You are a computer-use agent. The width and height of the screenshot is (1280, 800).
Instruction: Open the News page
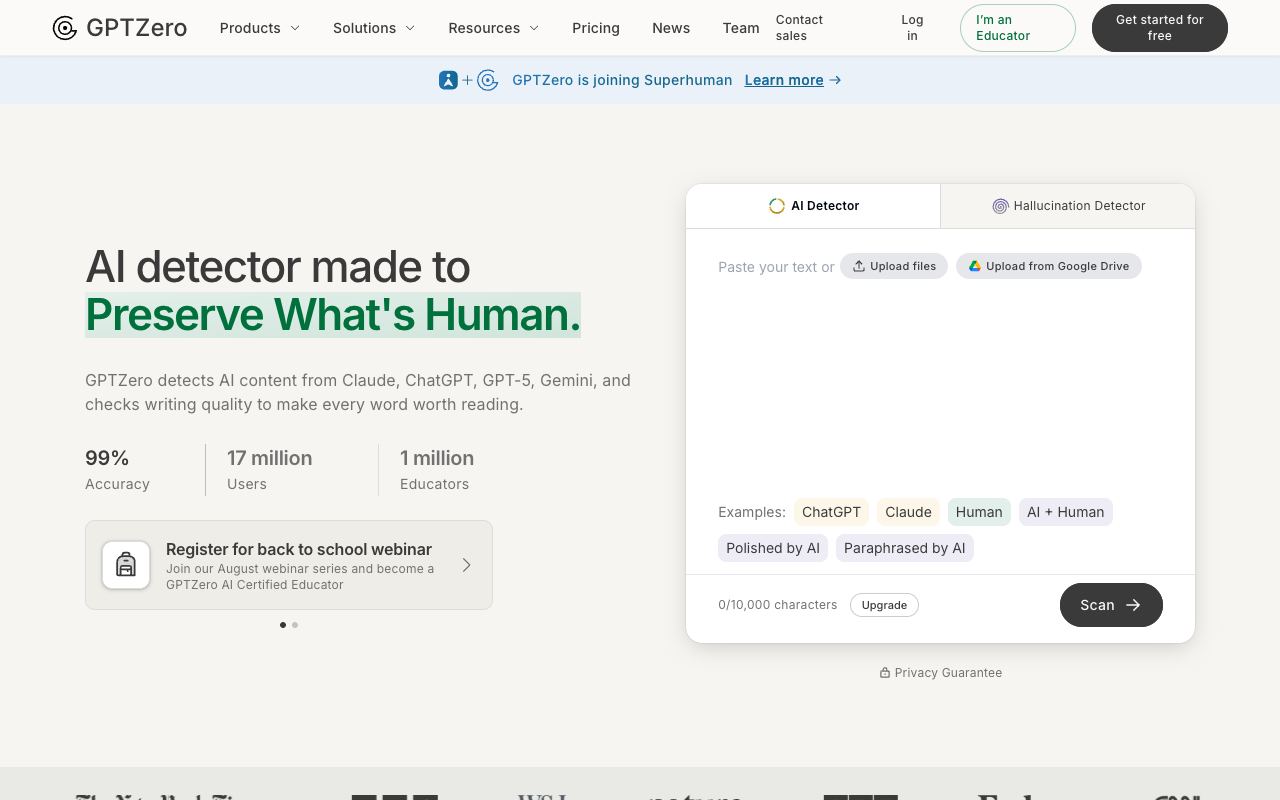click(x=671, y=28)
